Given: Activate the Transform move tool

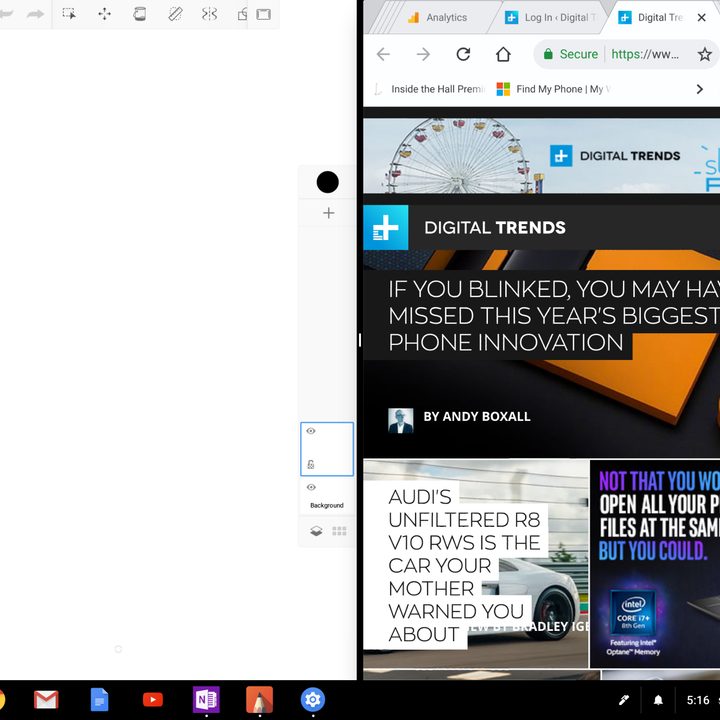Looking at the screenshot, I should (104, 14).
